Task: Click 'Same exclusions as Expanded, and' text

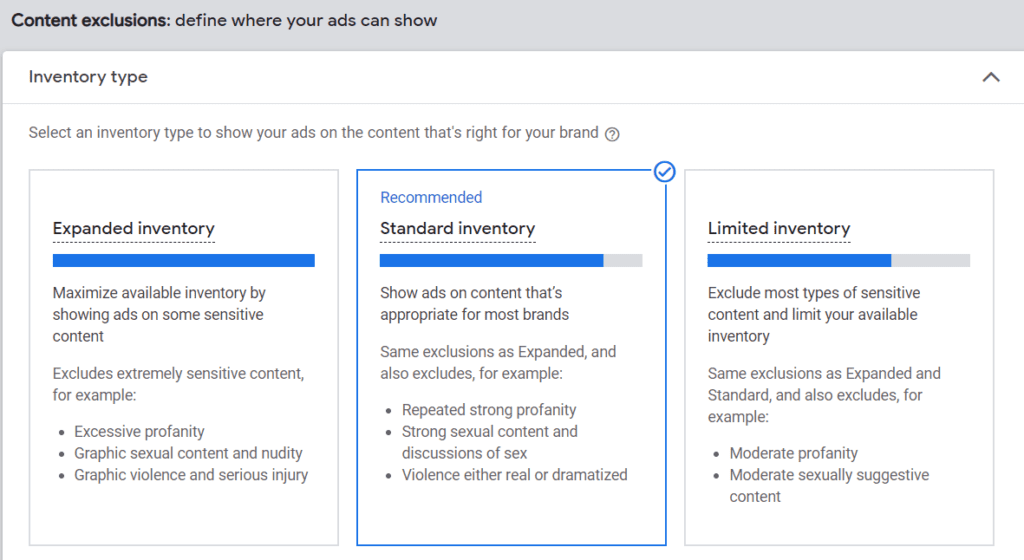Action: (498, 362)
